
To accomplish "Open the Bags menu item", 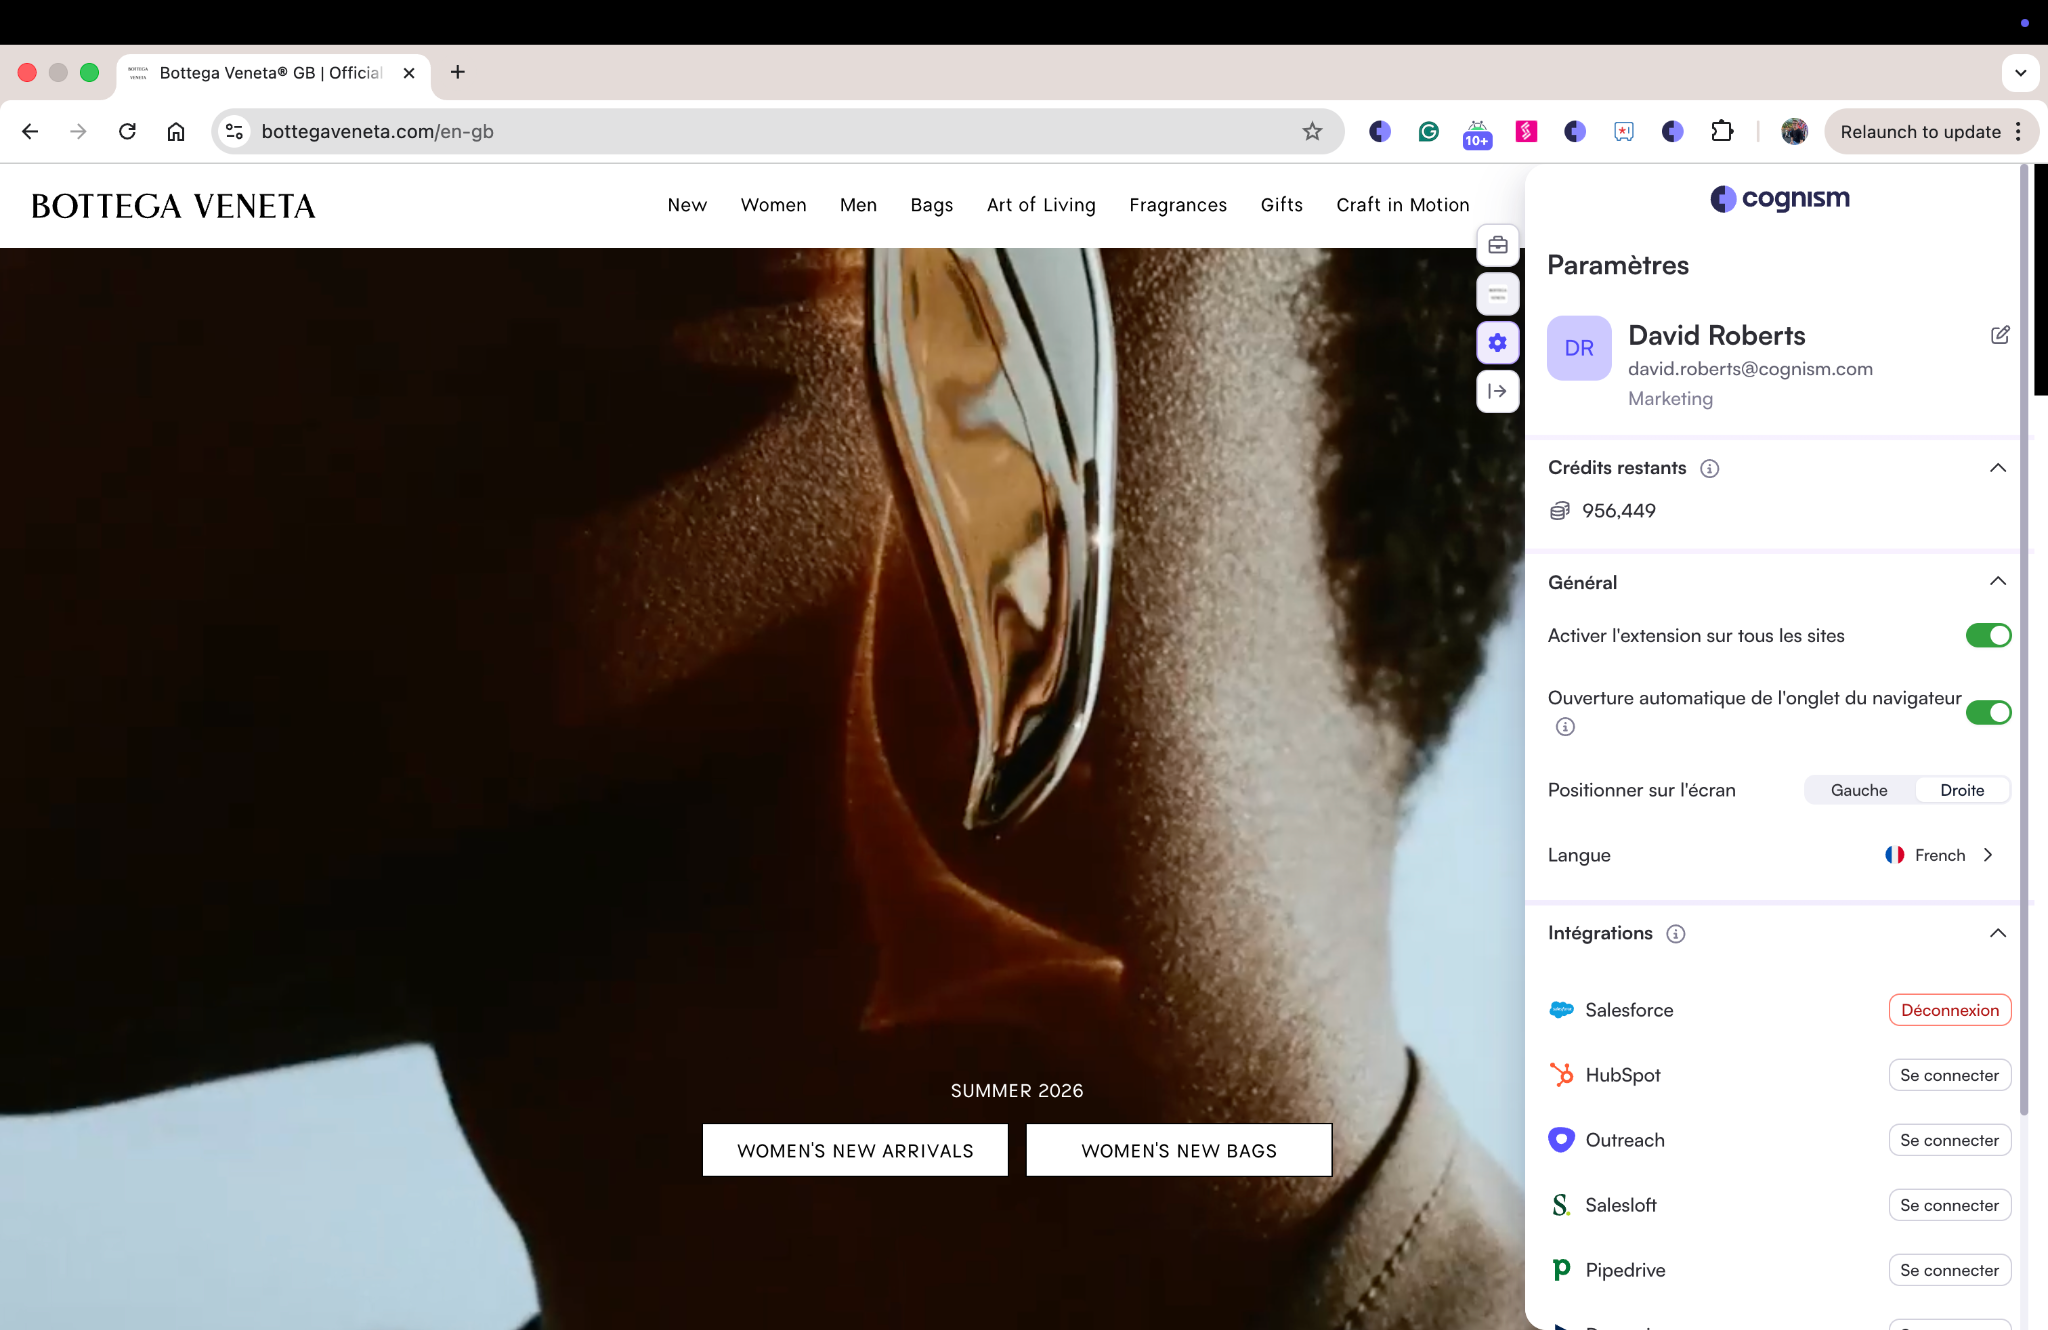I will coord(931,205).
